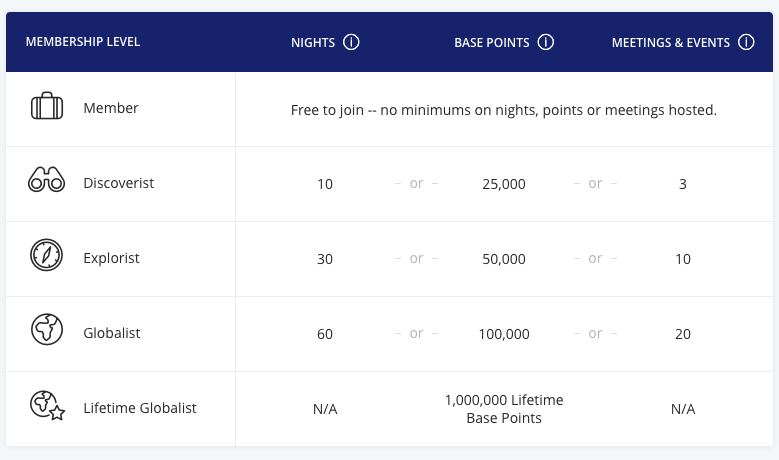779x460 pixels.
Task: Click the Member suitcase icon
Action: coord(47,106)
